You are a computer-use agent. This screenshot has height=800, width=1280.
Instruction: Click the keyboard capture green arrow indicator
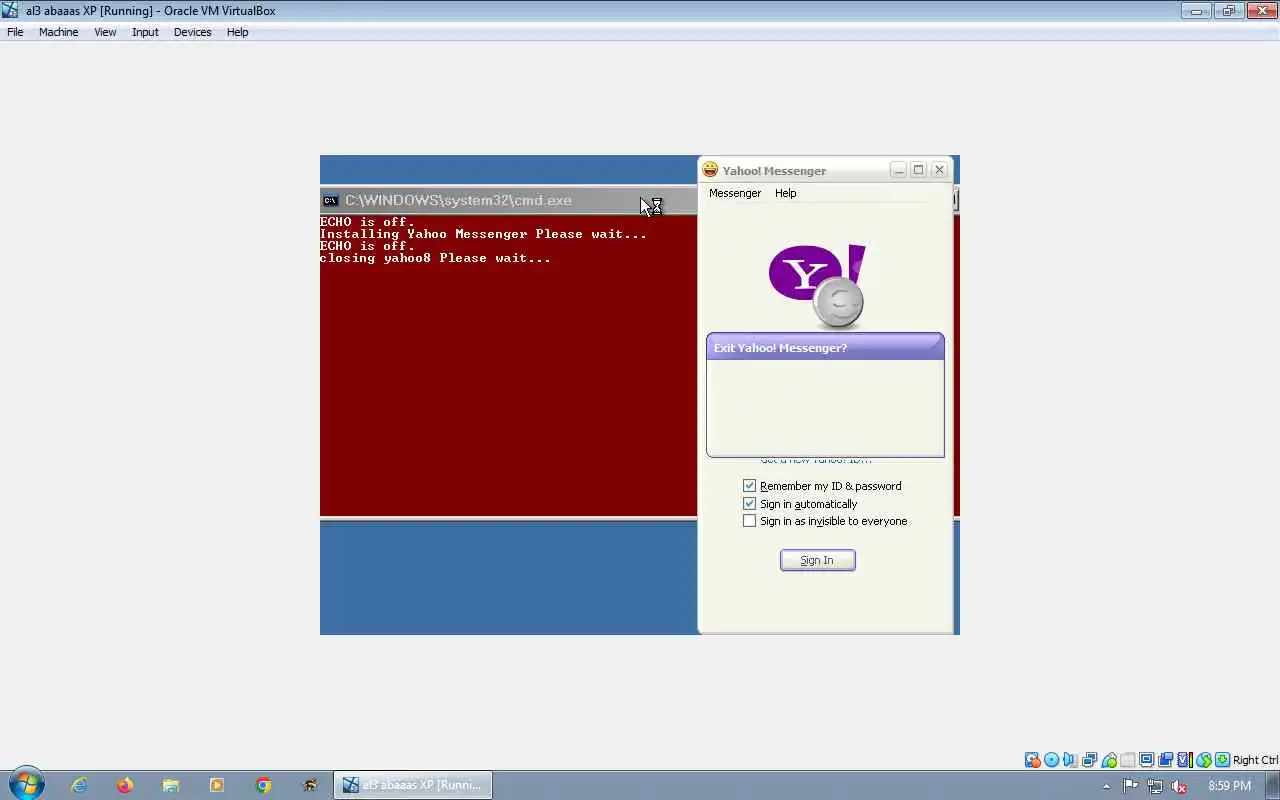(1222, 760)
